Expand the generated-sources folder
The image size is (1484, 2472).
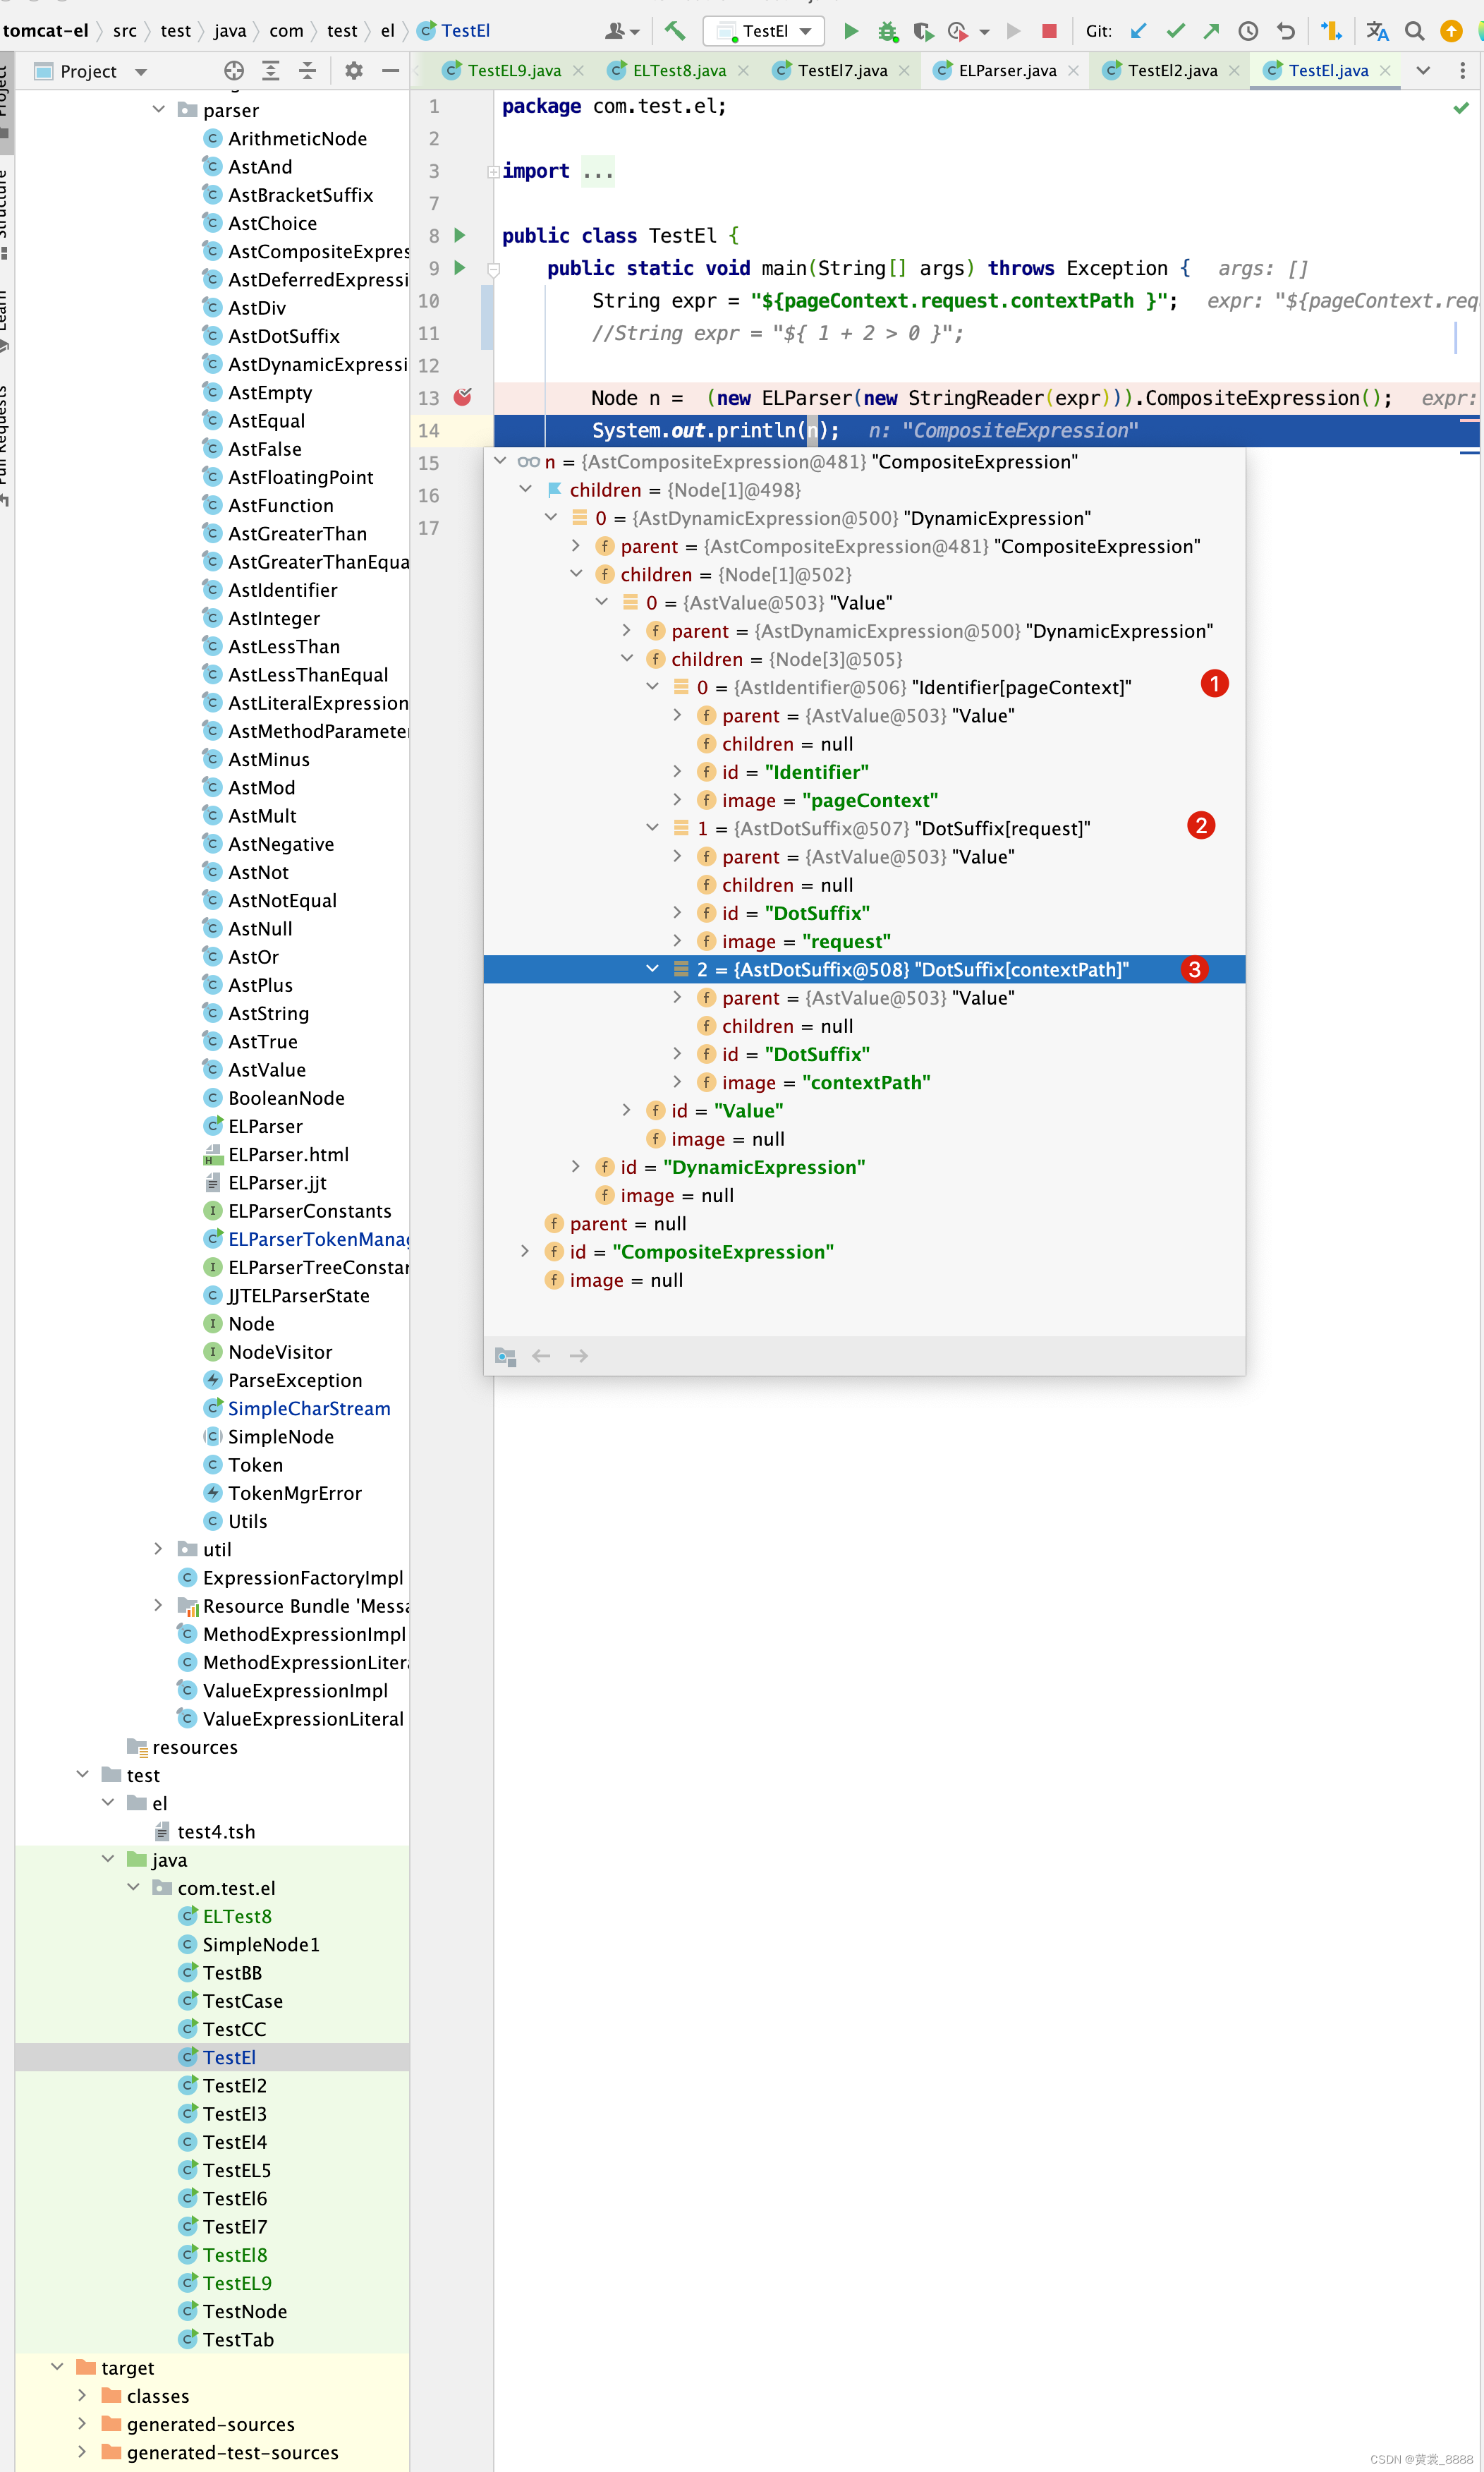(82, 2424)
